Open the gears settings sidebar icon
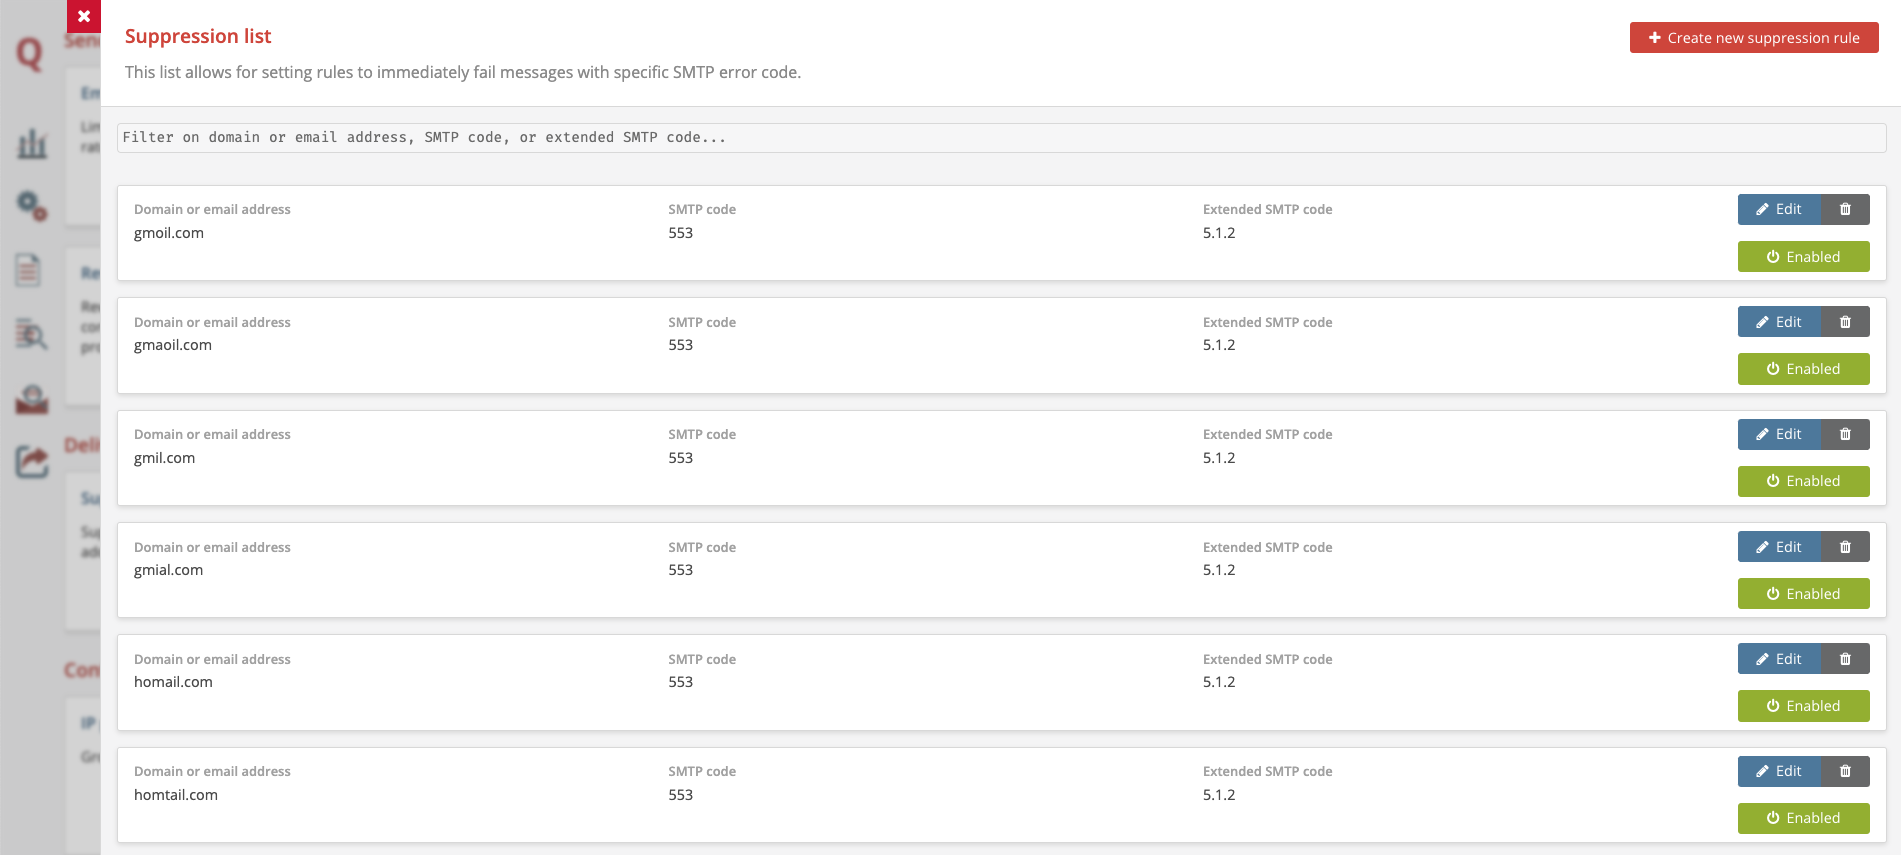The height and width of the screenshot is (855, 1901). click(x=32, y=206)
